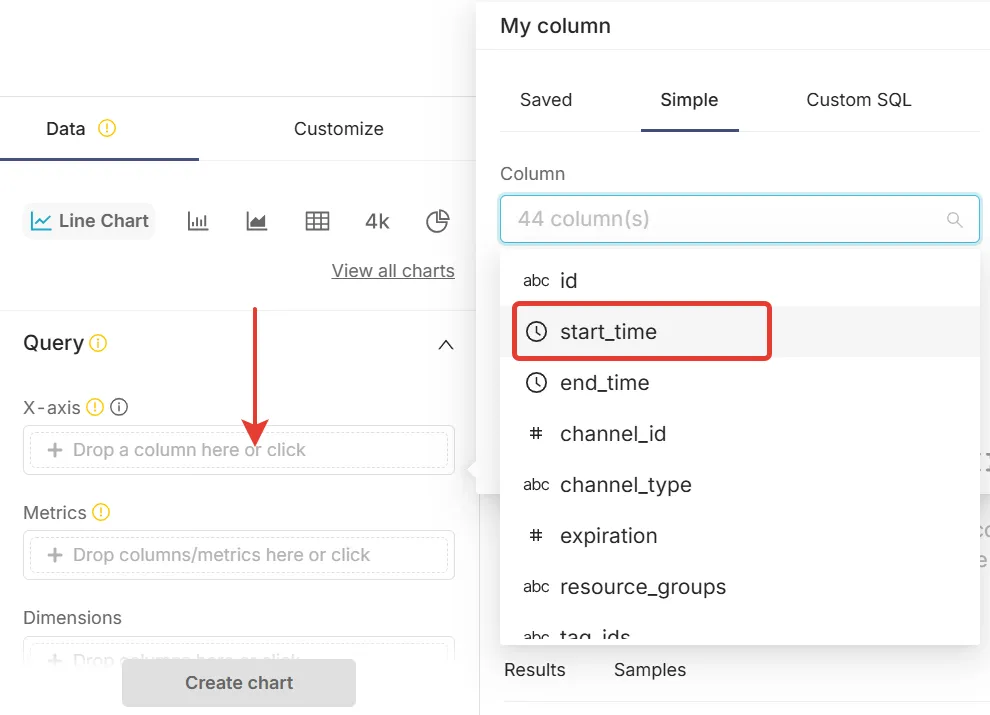990x715 pixels.
Task: Click warning icon beside Query heading
Action: pyautogui.click(x=98, y=343)
